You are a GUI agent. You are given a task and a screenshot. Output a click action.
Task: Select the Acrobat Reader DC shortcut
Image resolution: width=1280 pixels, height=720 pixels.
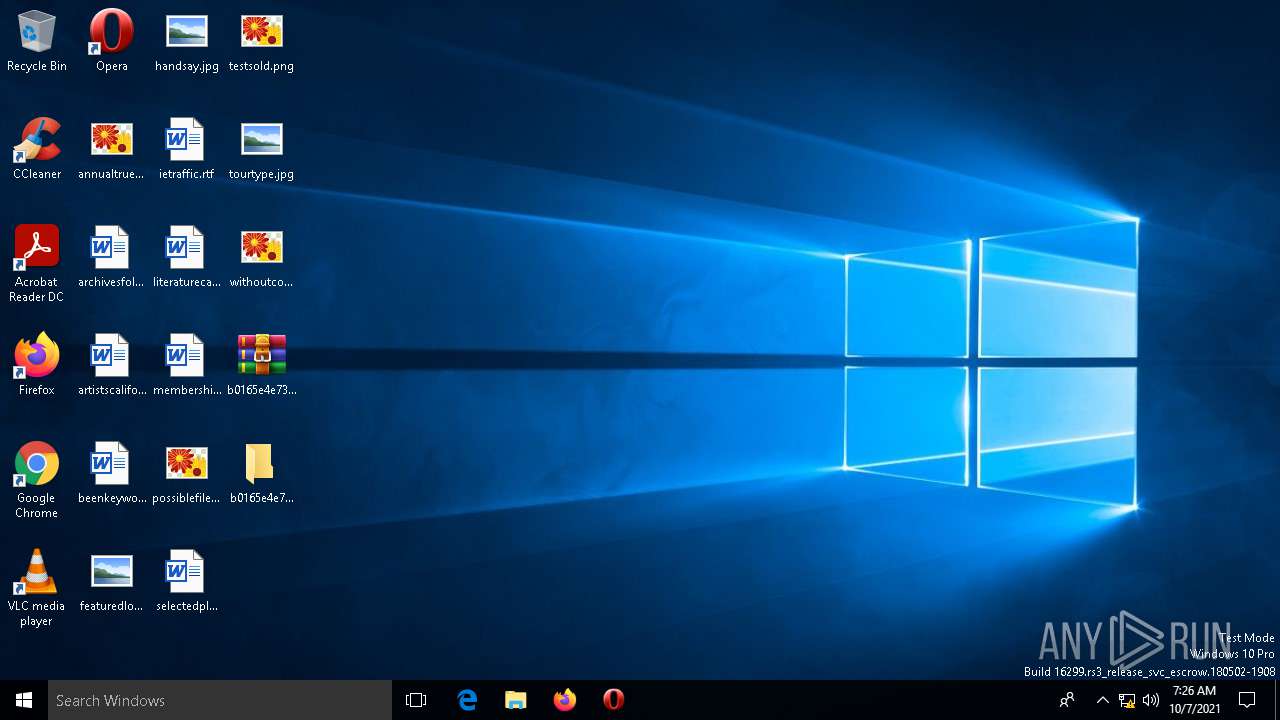[37, 264]
